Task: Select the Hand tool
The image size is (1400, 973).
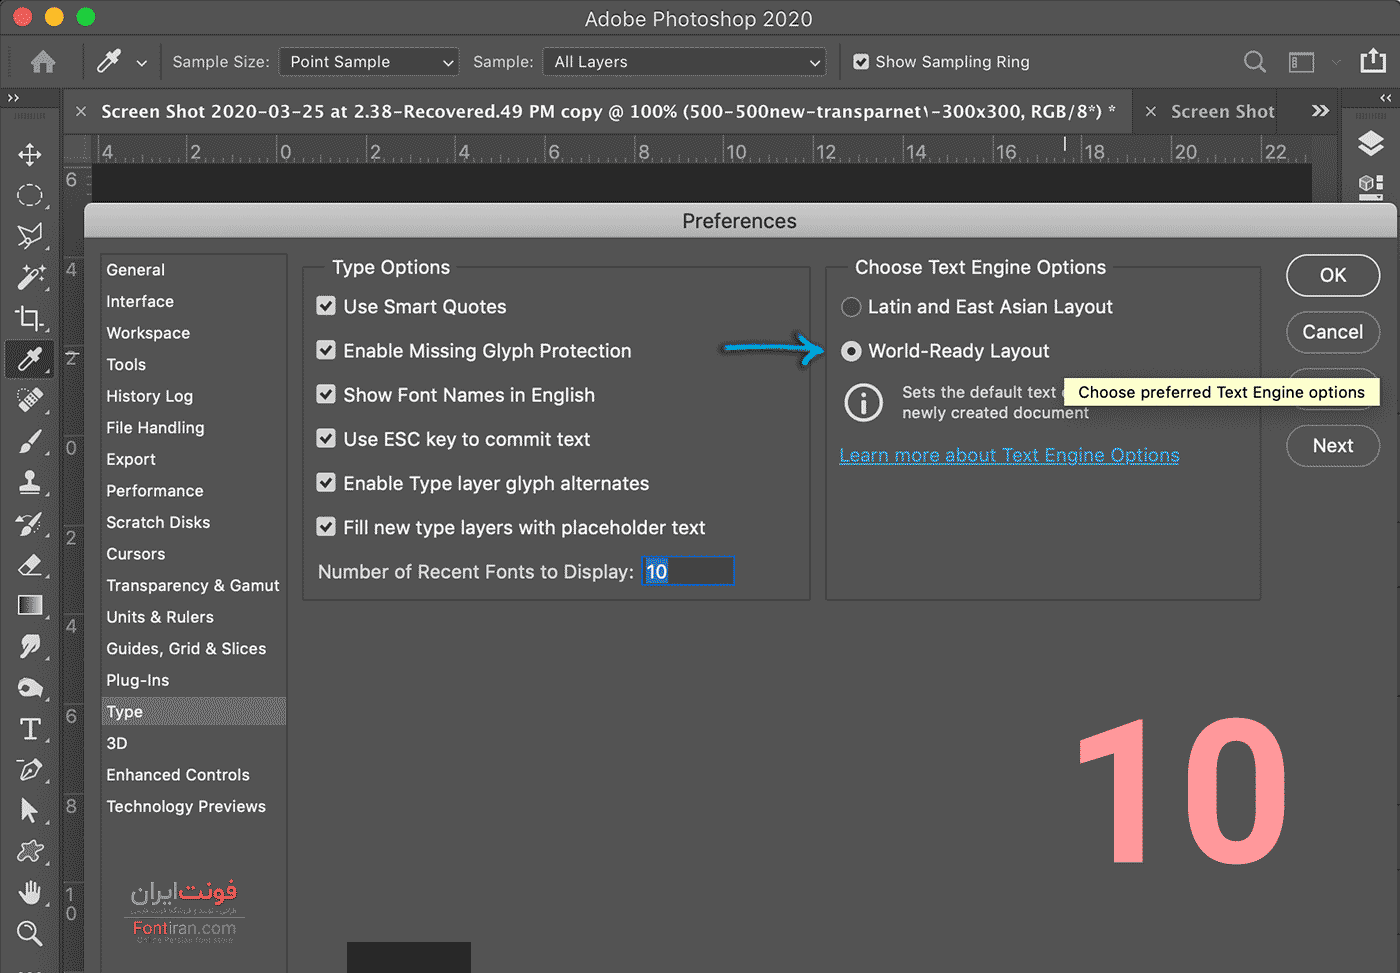Action: (x=30, y=892)
